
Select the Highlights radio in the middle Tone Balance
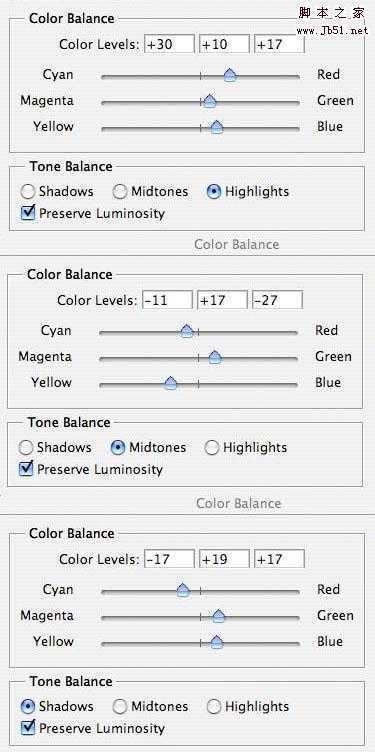click(x=212, y=448)
